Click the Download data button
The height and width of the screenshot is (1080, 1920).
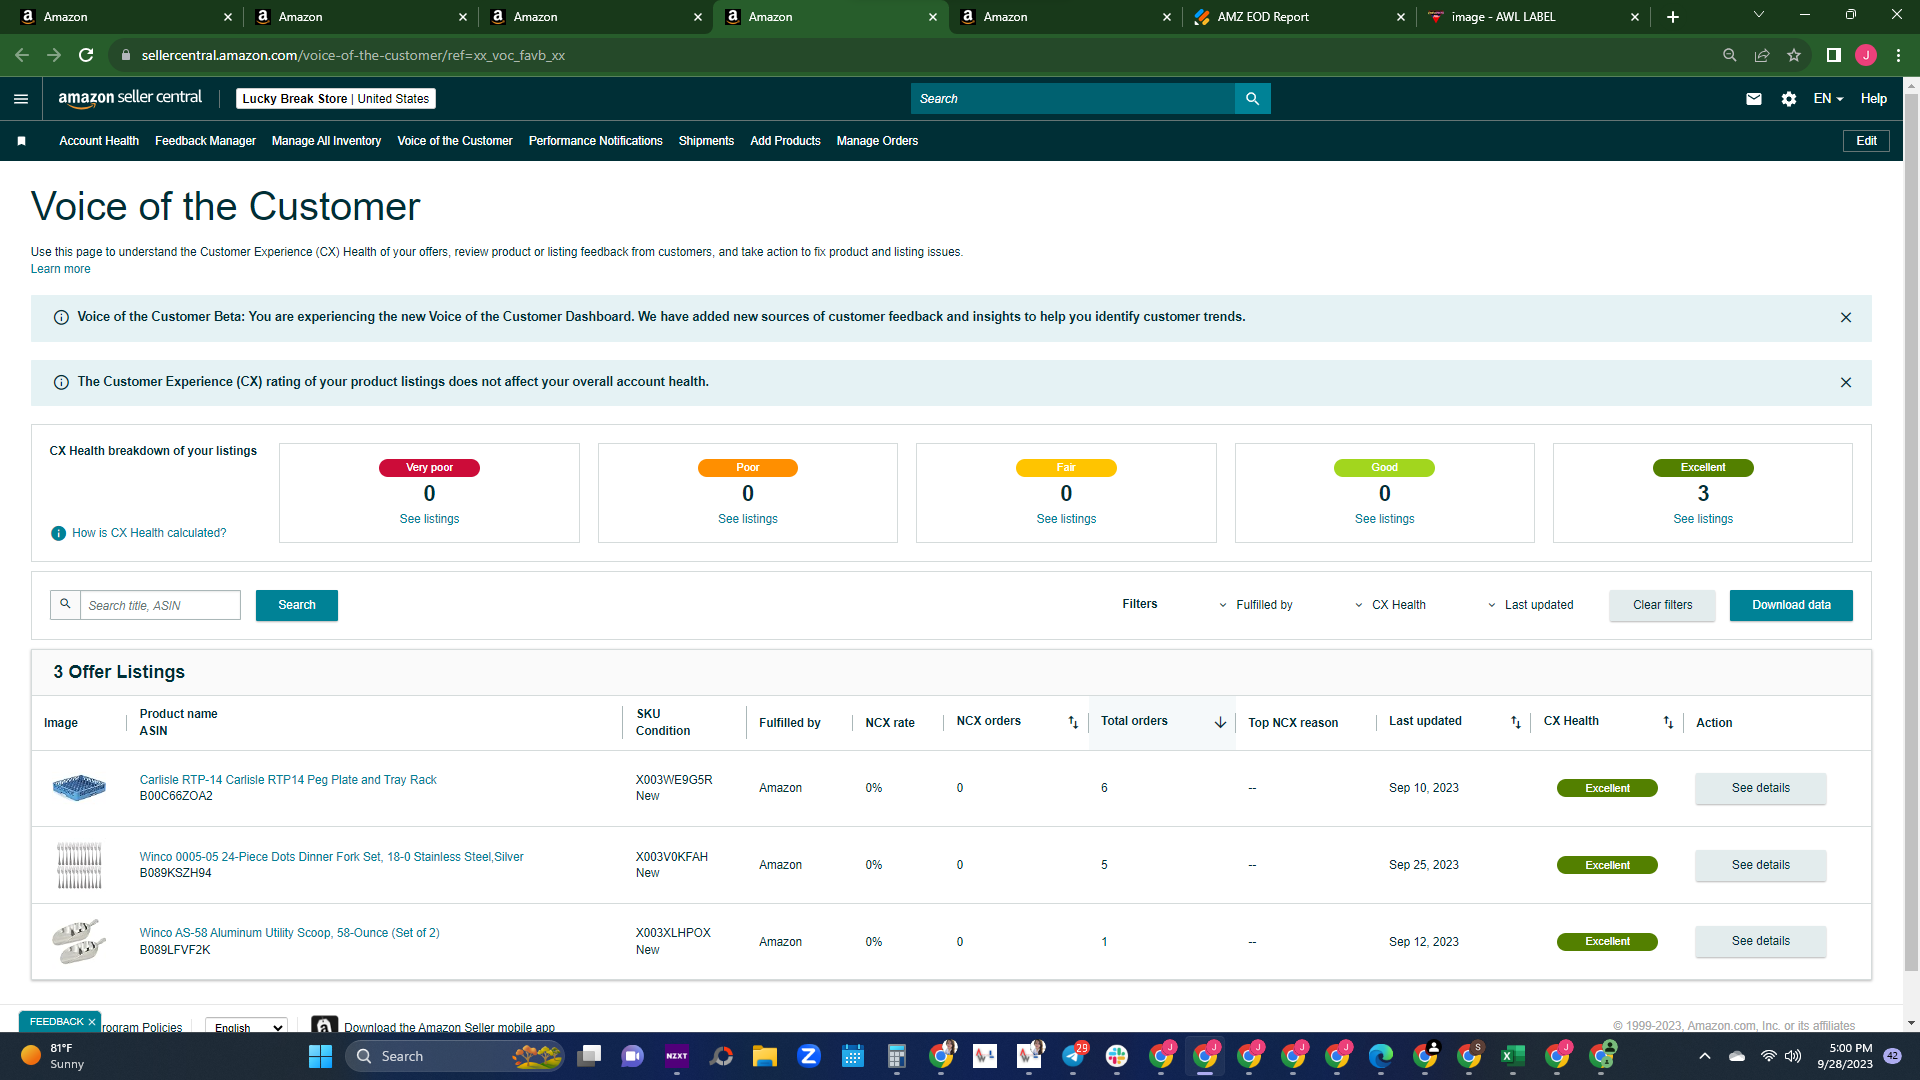click(1791, 605)
